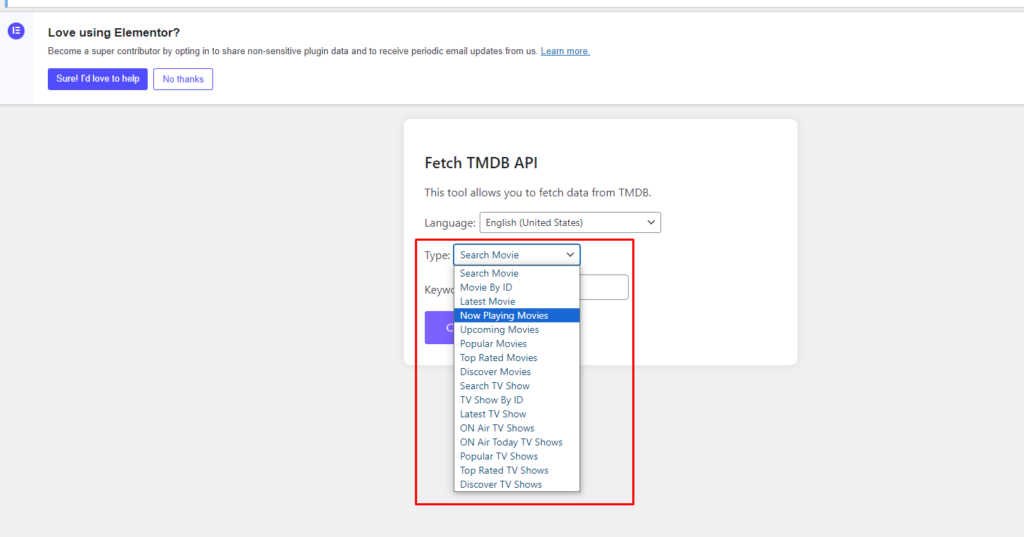Dismiss with the No thanks button

183,79
